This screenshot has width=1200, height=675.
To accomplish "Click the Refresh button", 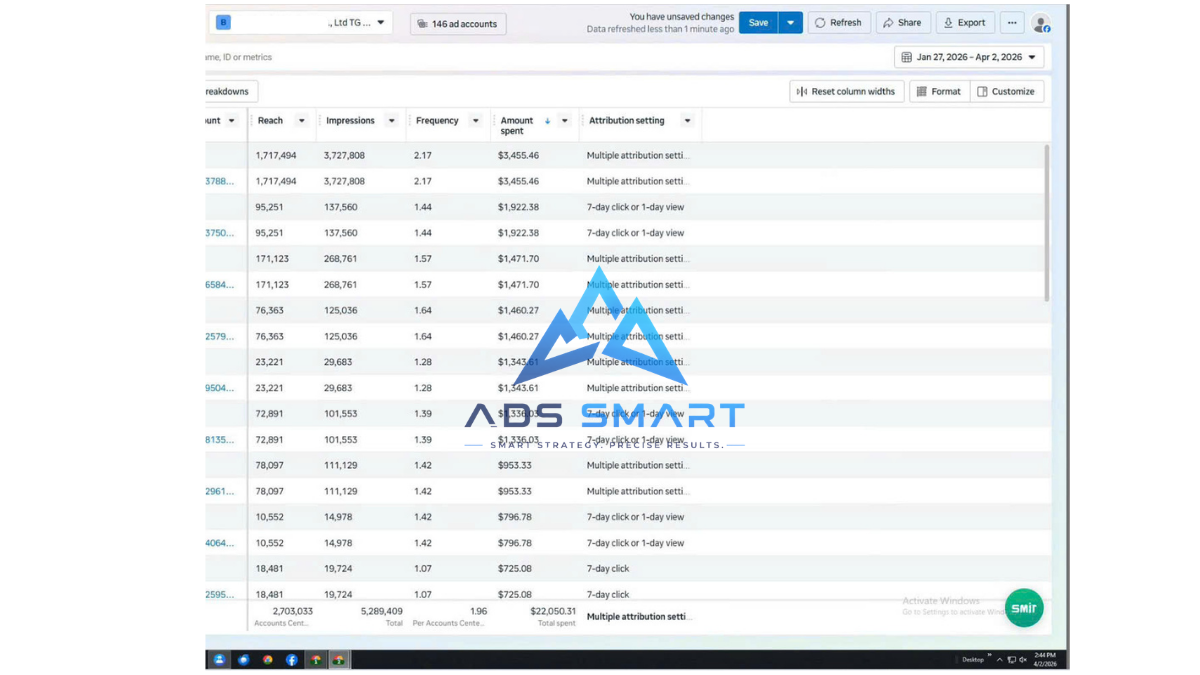I will 838,23.
